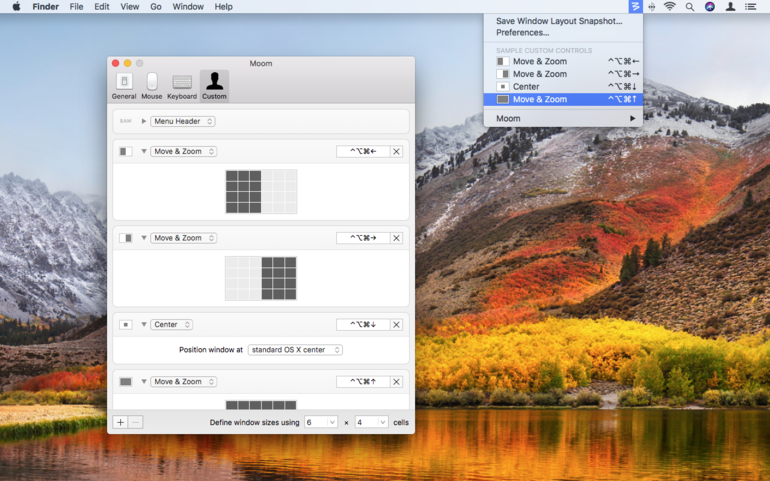Open the Mouse preferences tab
Screen dimensions: 770x481
(x=152, y=86)
